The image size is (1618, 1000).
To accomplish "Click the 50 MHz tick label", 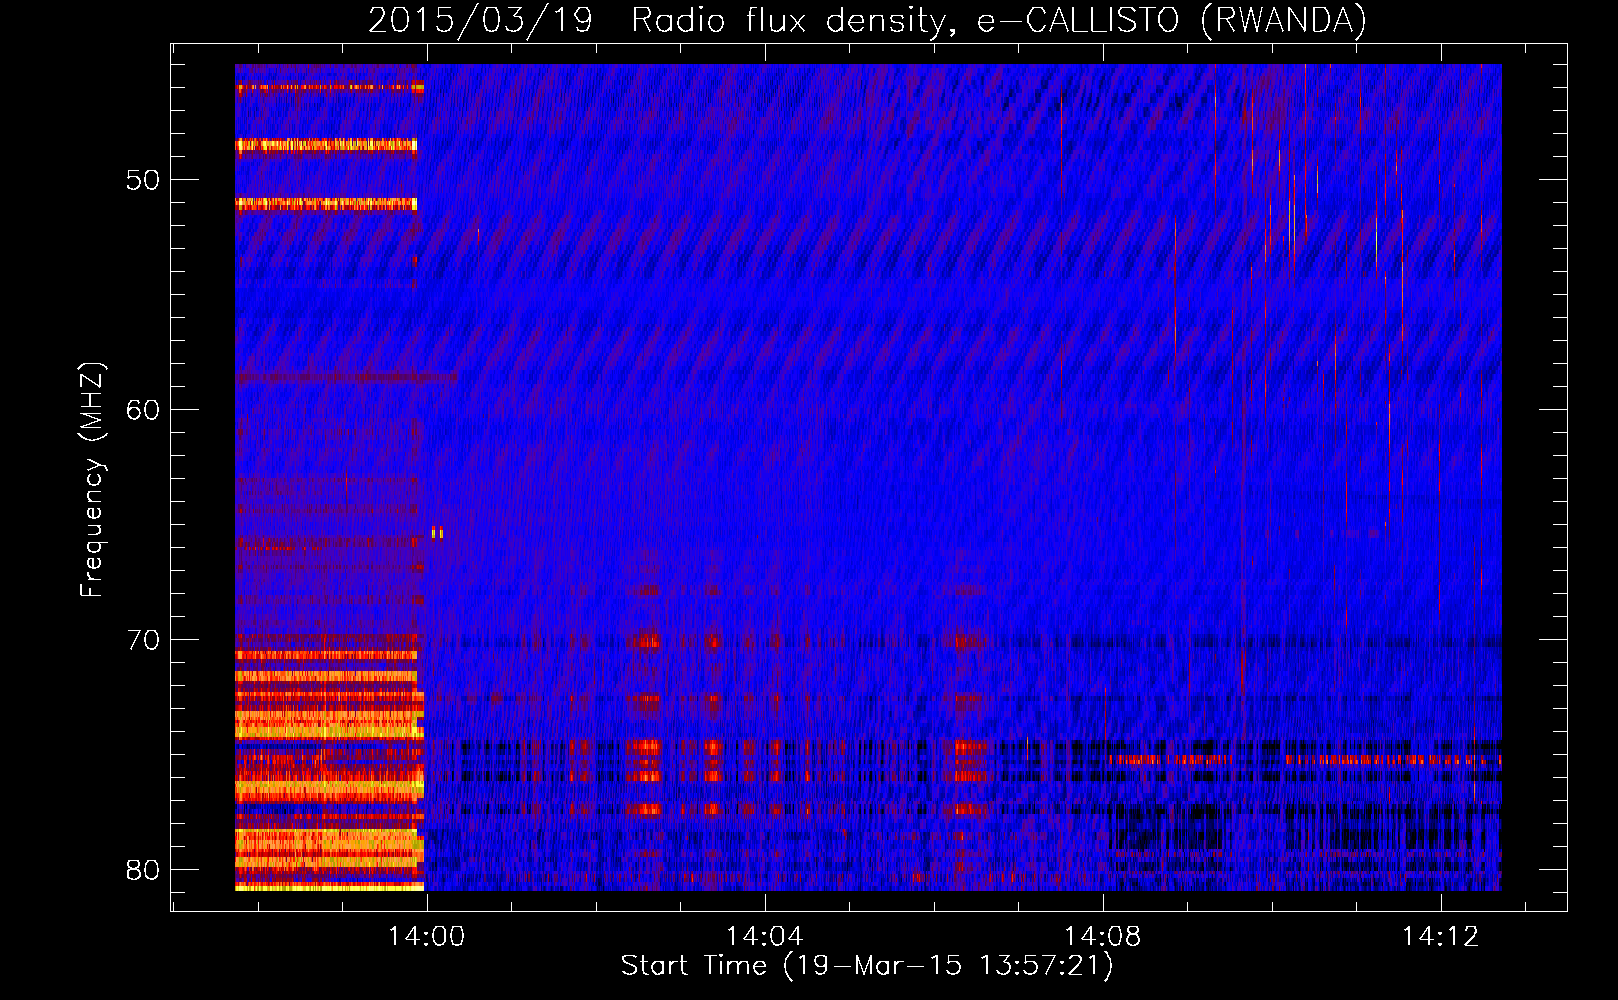I will tap(143, 181).
